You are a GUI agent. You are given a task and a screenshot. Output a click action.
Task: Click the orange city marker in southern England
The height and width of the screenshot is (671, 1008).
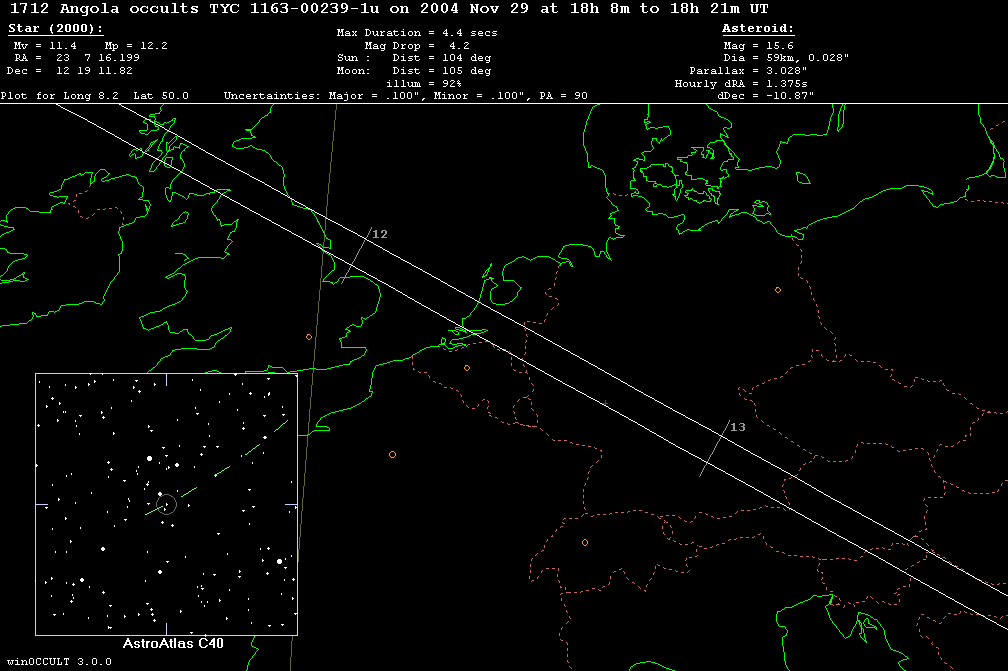pos(309,337)
